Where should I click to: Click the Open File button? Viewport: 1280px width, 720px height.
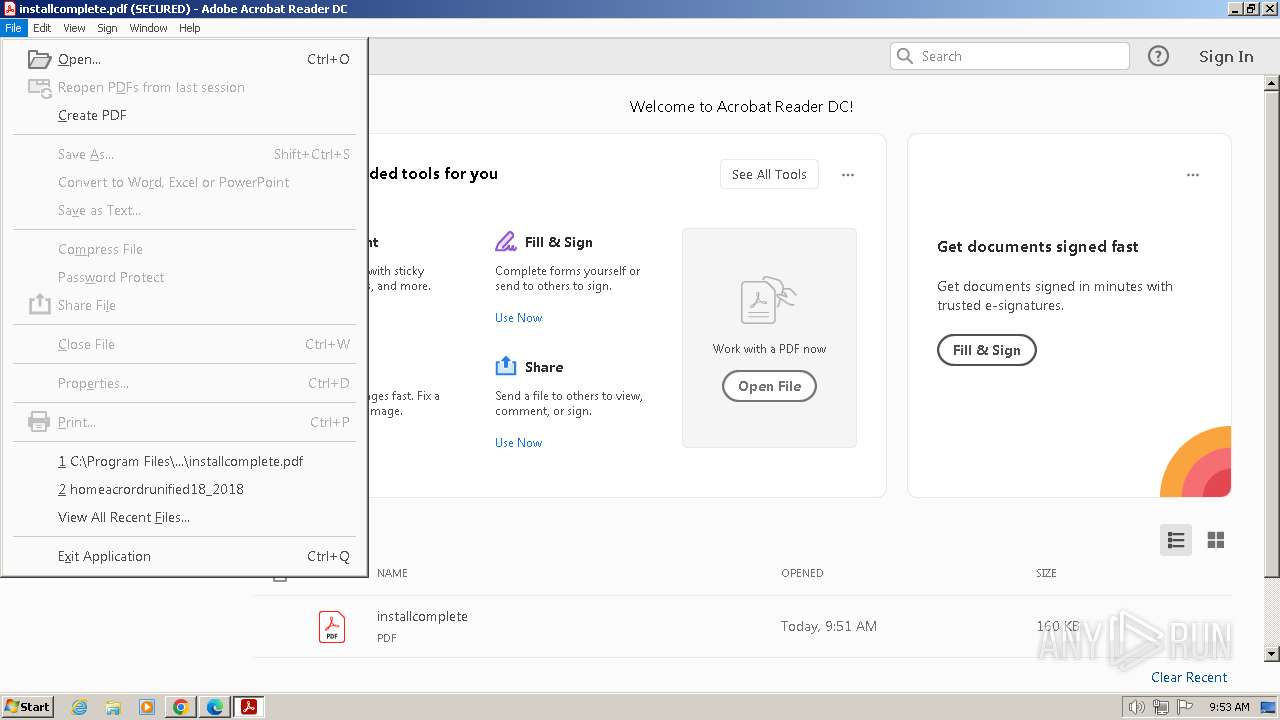(x=769, y=386)
